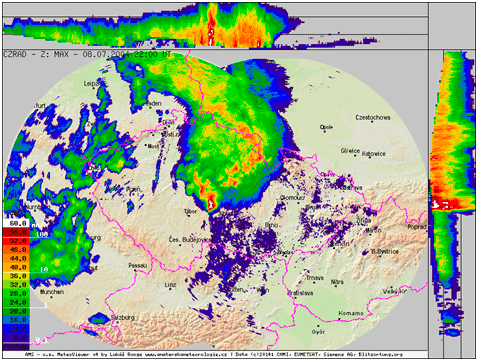Click the 32.0 yellow-green legend swatch
478x361 pixels.
tap(16, 285)
